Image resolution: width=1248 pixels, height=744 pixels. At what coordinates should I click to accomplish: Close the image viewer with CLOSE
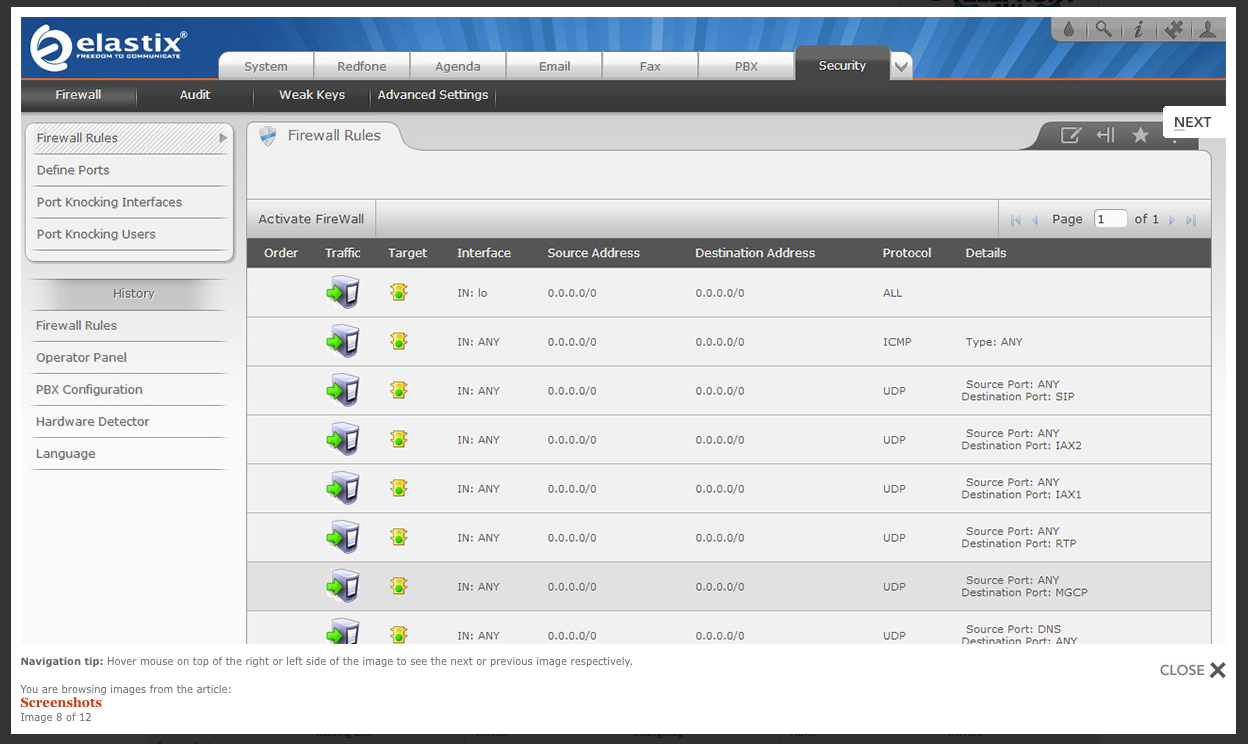pyautogui.click(x=1192, y=670)
